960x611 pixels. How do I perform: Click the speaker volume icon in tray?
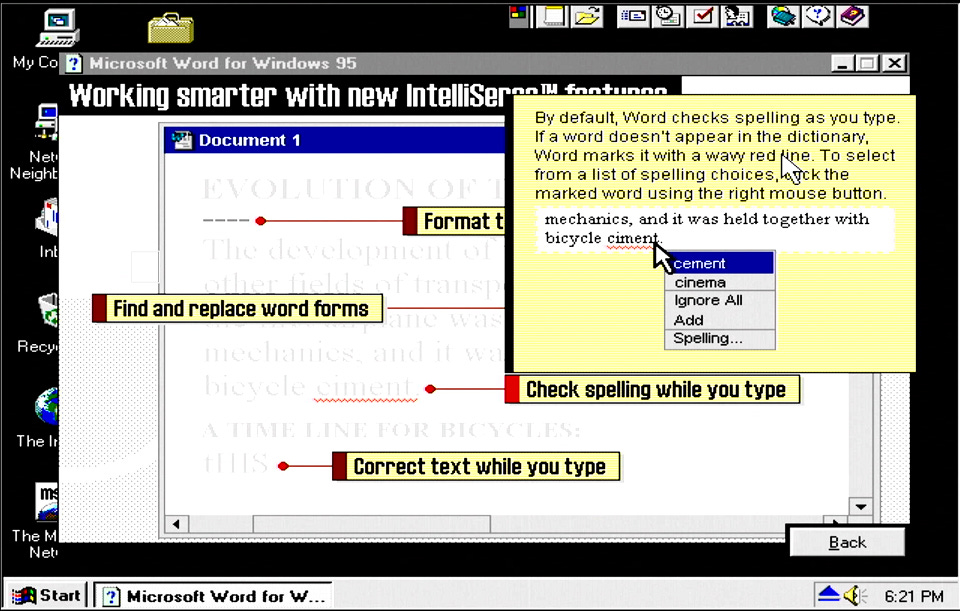click(x=855, y=595)
